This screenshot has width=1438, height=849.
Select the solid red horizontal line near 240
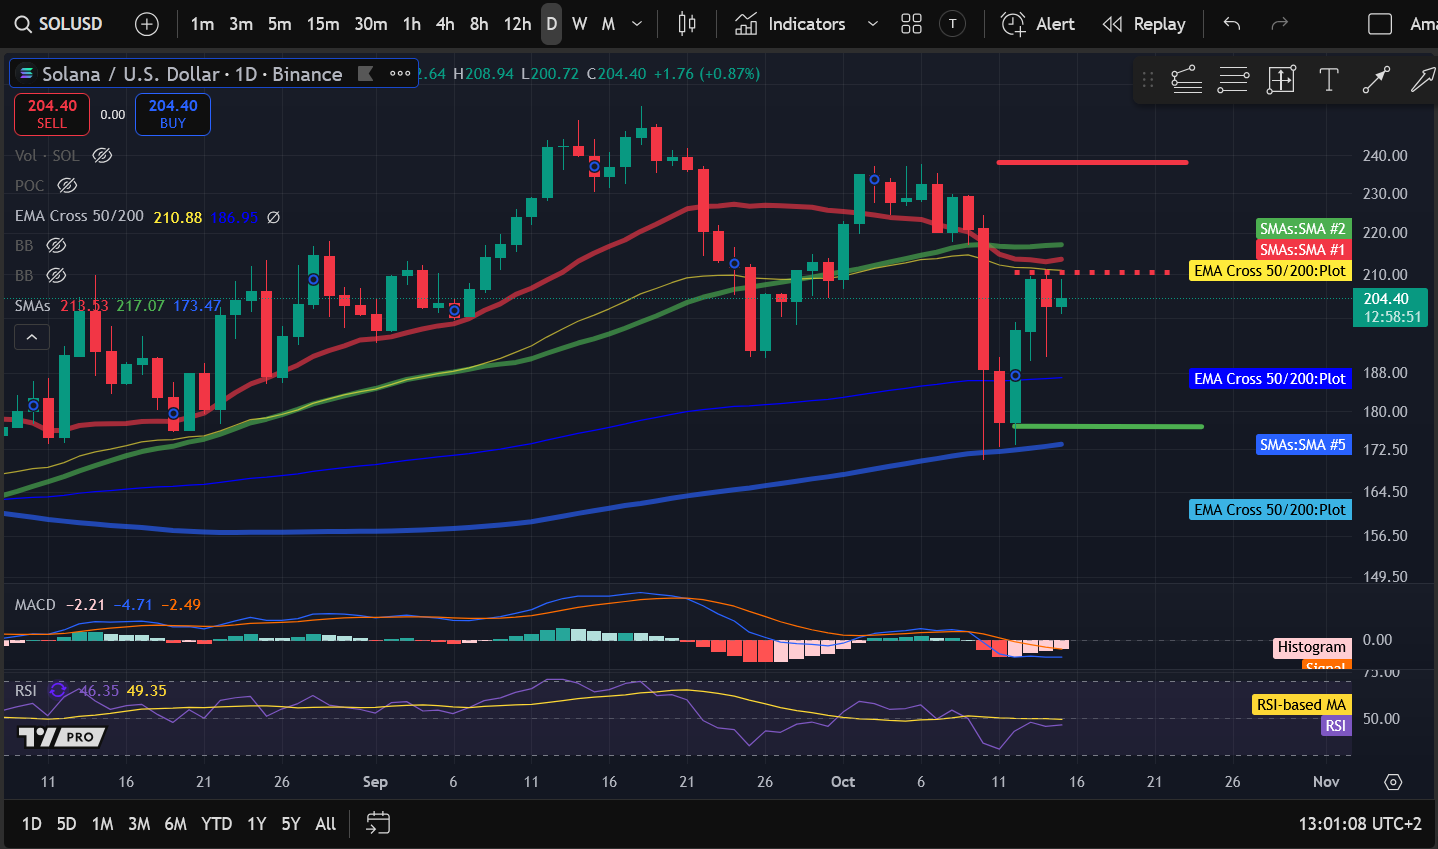pos(1092,162)
